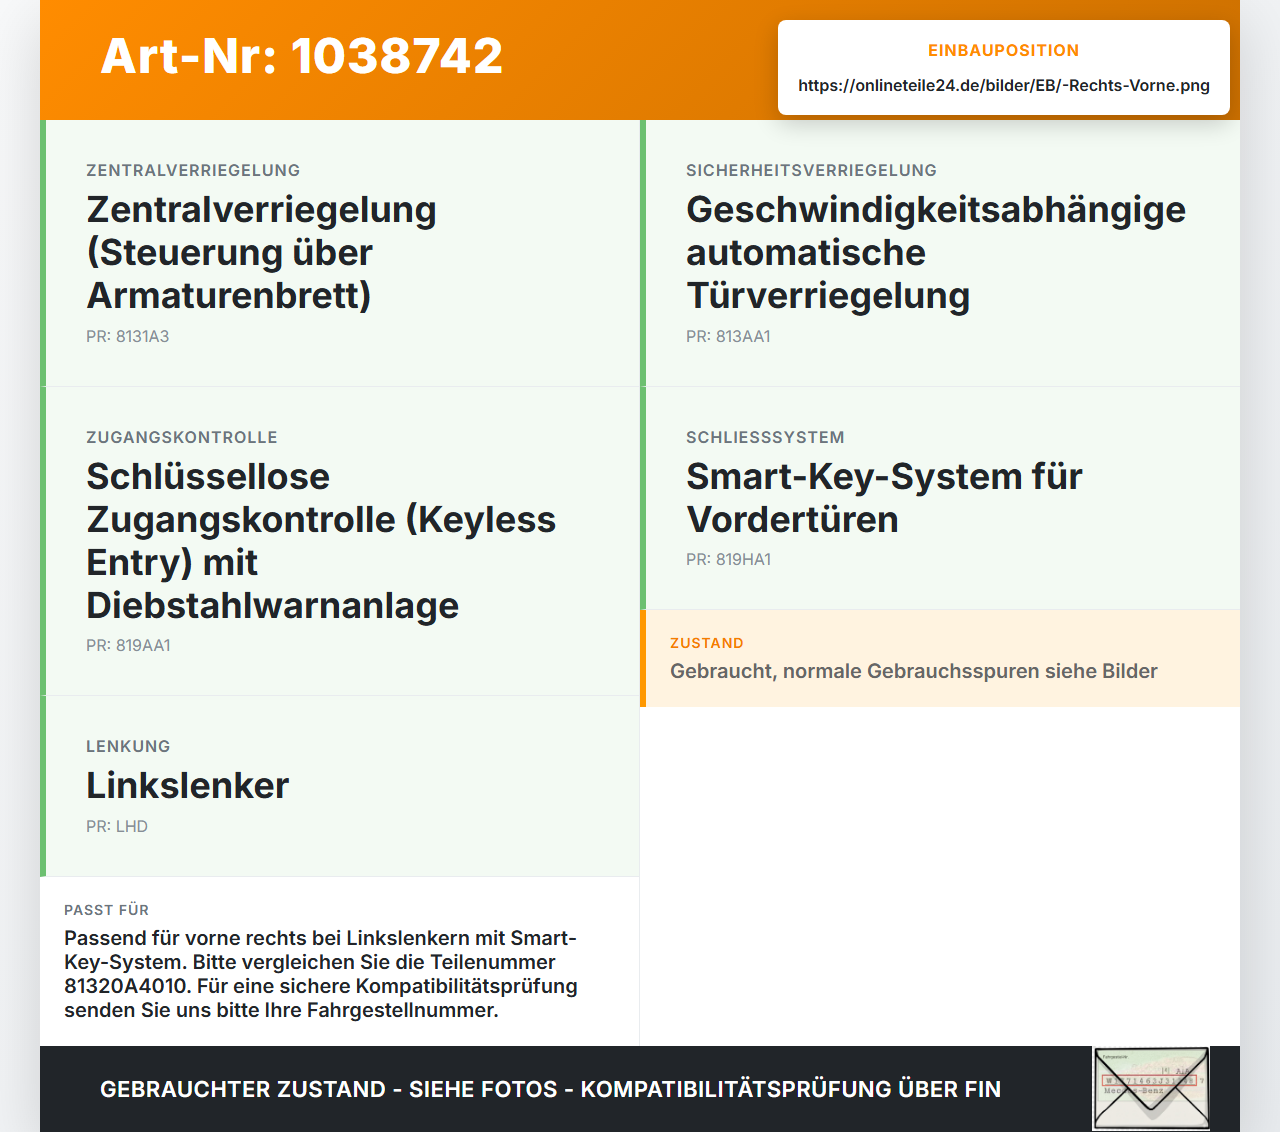This screenshot has width=1280, height=1132.
Task: Click the Art-Nr: 1038742 heading
Action: (x=301, y=56)
